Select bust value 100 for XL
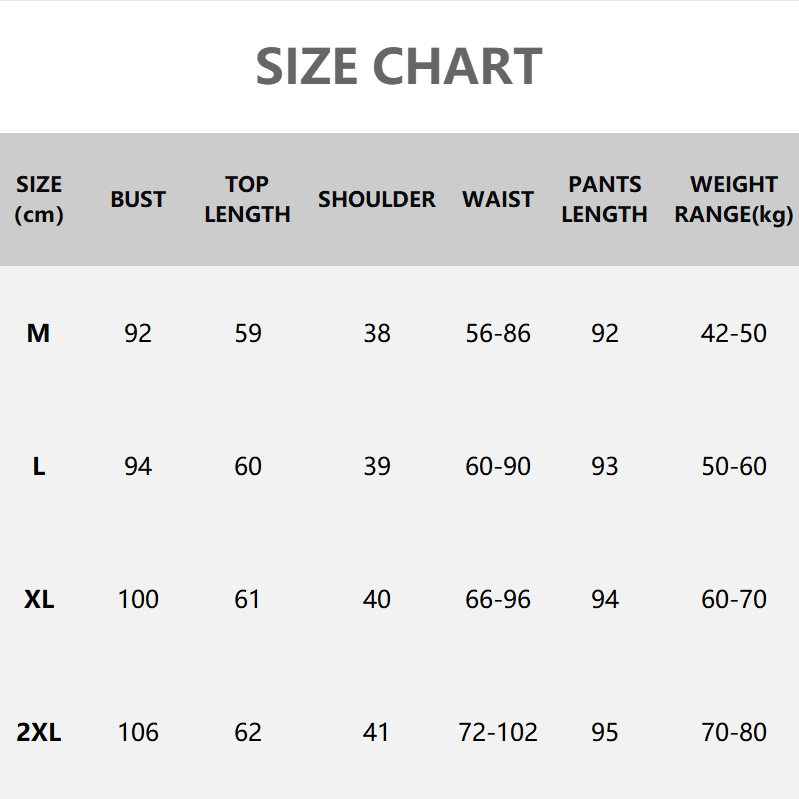 [x=138, y=599]
